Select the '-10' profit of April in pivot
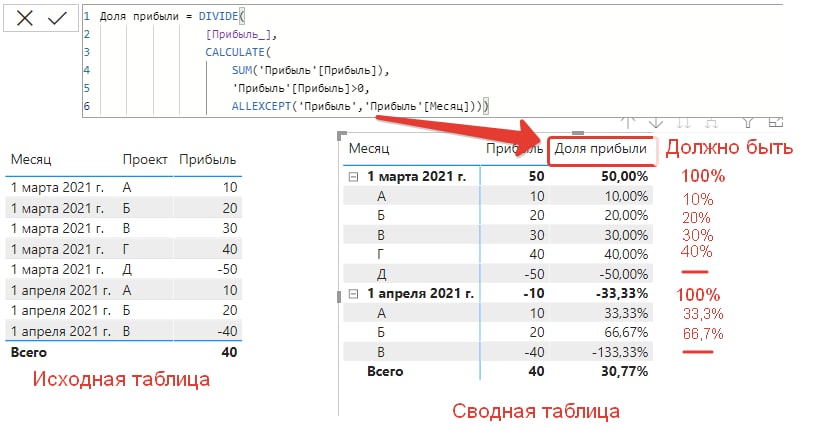823x436 pixels. click(534, 293)
